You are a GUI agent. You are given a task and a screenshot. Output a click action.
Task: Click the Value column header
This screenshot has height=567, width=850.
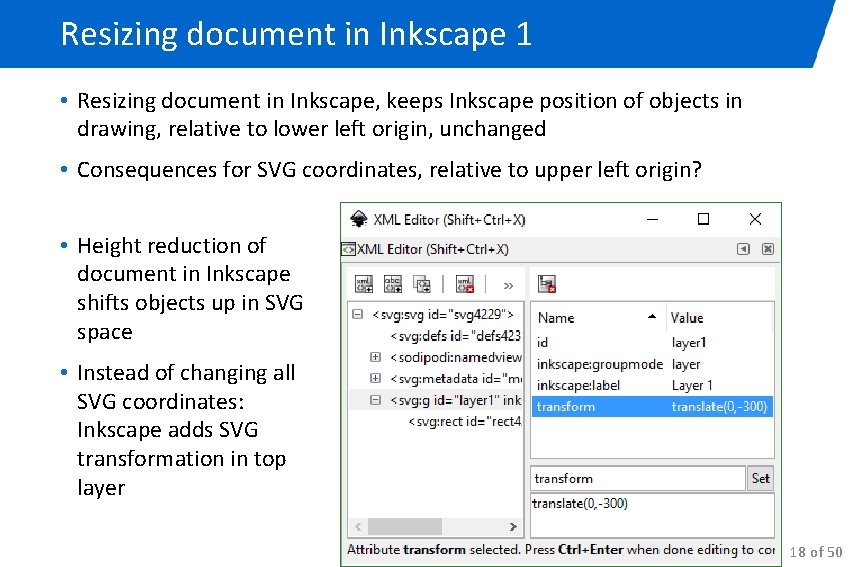coord(719,318)
